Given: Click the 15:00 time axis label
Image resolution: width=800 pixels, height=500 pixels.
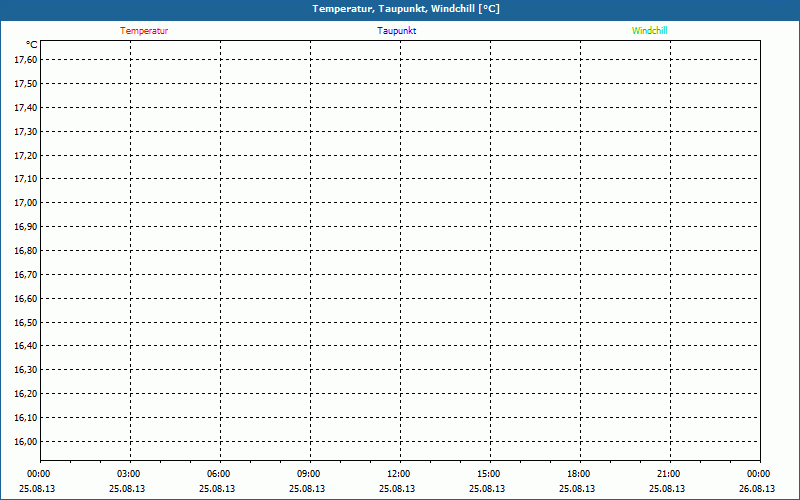Looking at the screenshot, I should click(x=488, y=474).
